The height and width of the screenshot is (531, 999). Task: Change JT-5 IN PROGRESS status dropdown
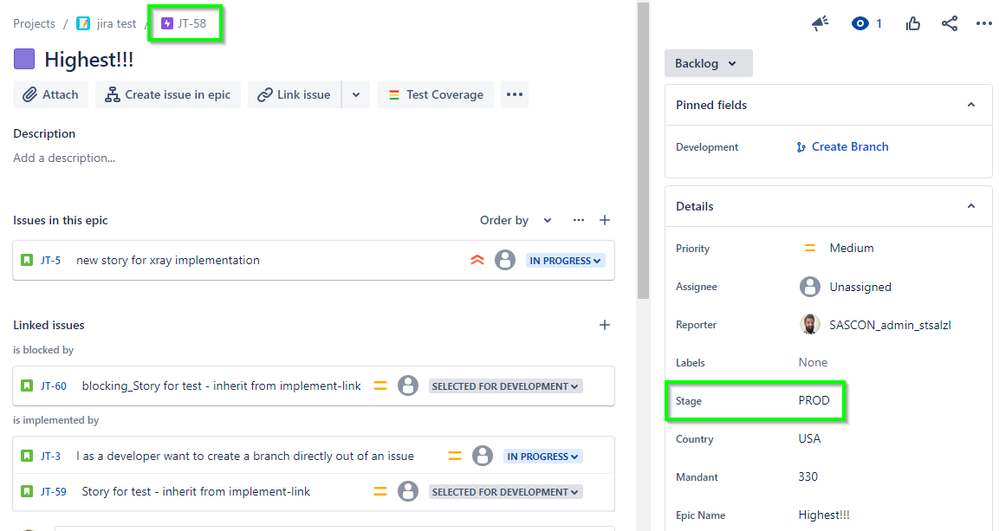coord(565,260)
